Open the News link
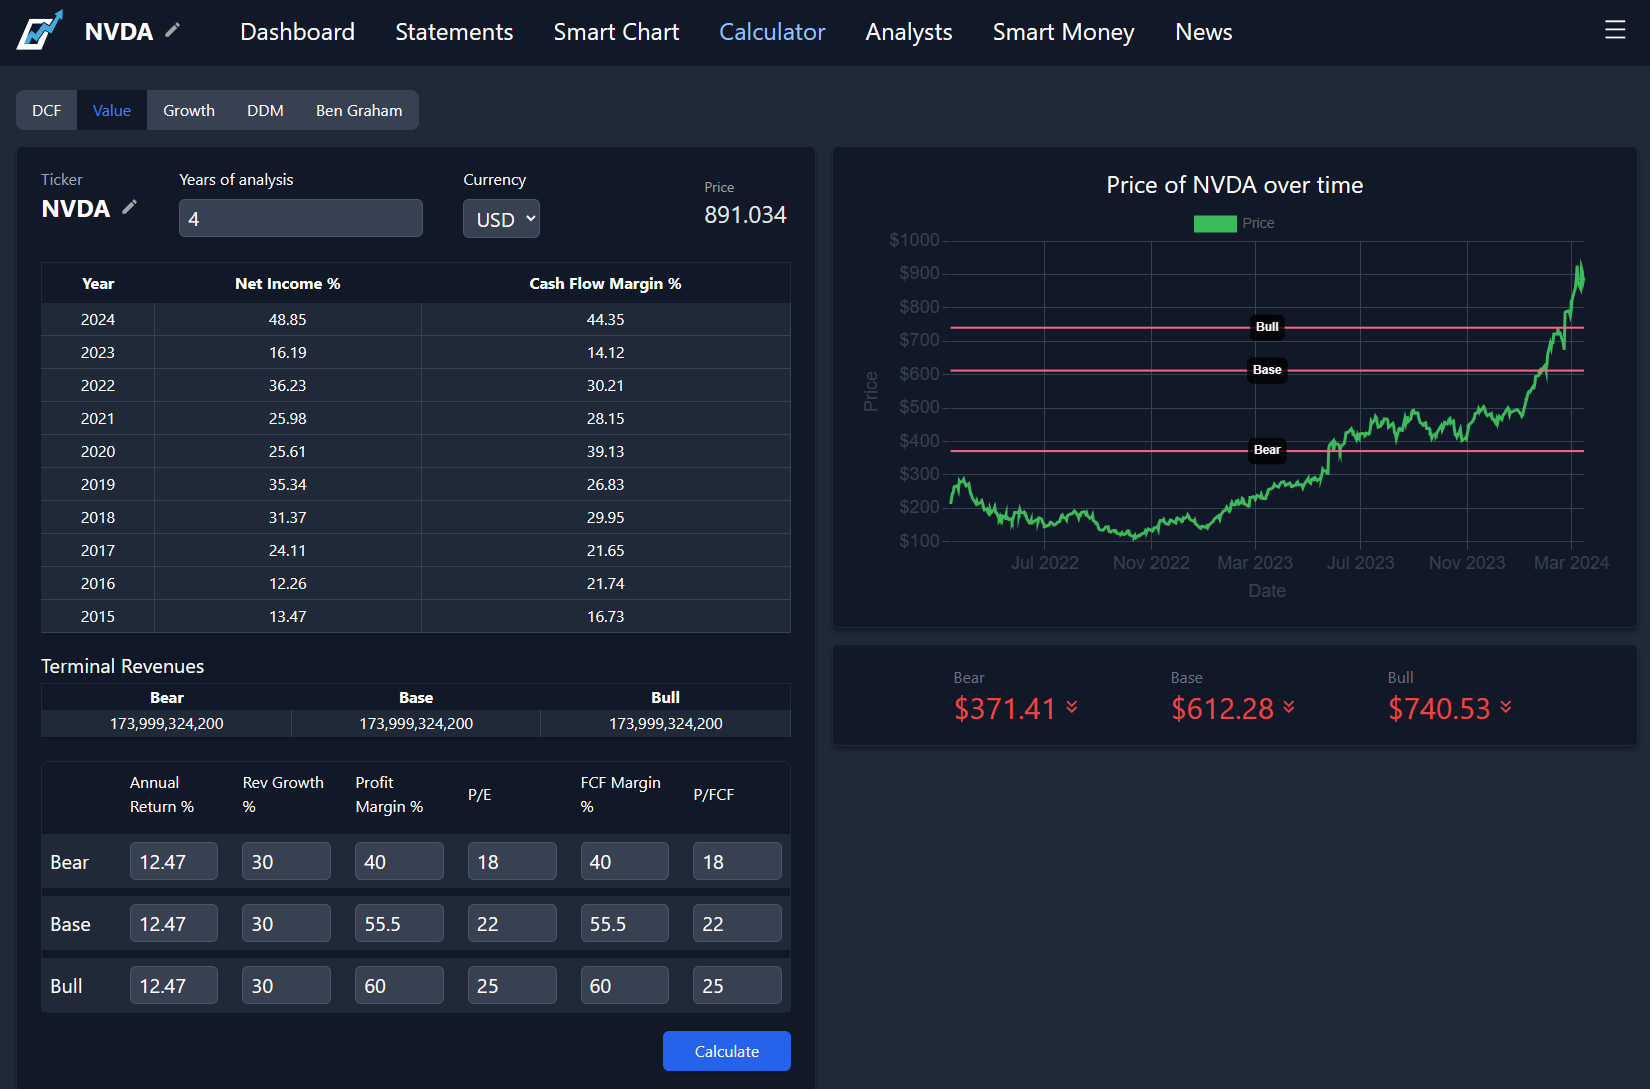 click(1203, 32)
